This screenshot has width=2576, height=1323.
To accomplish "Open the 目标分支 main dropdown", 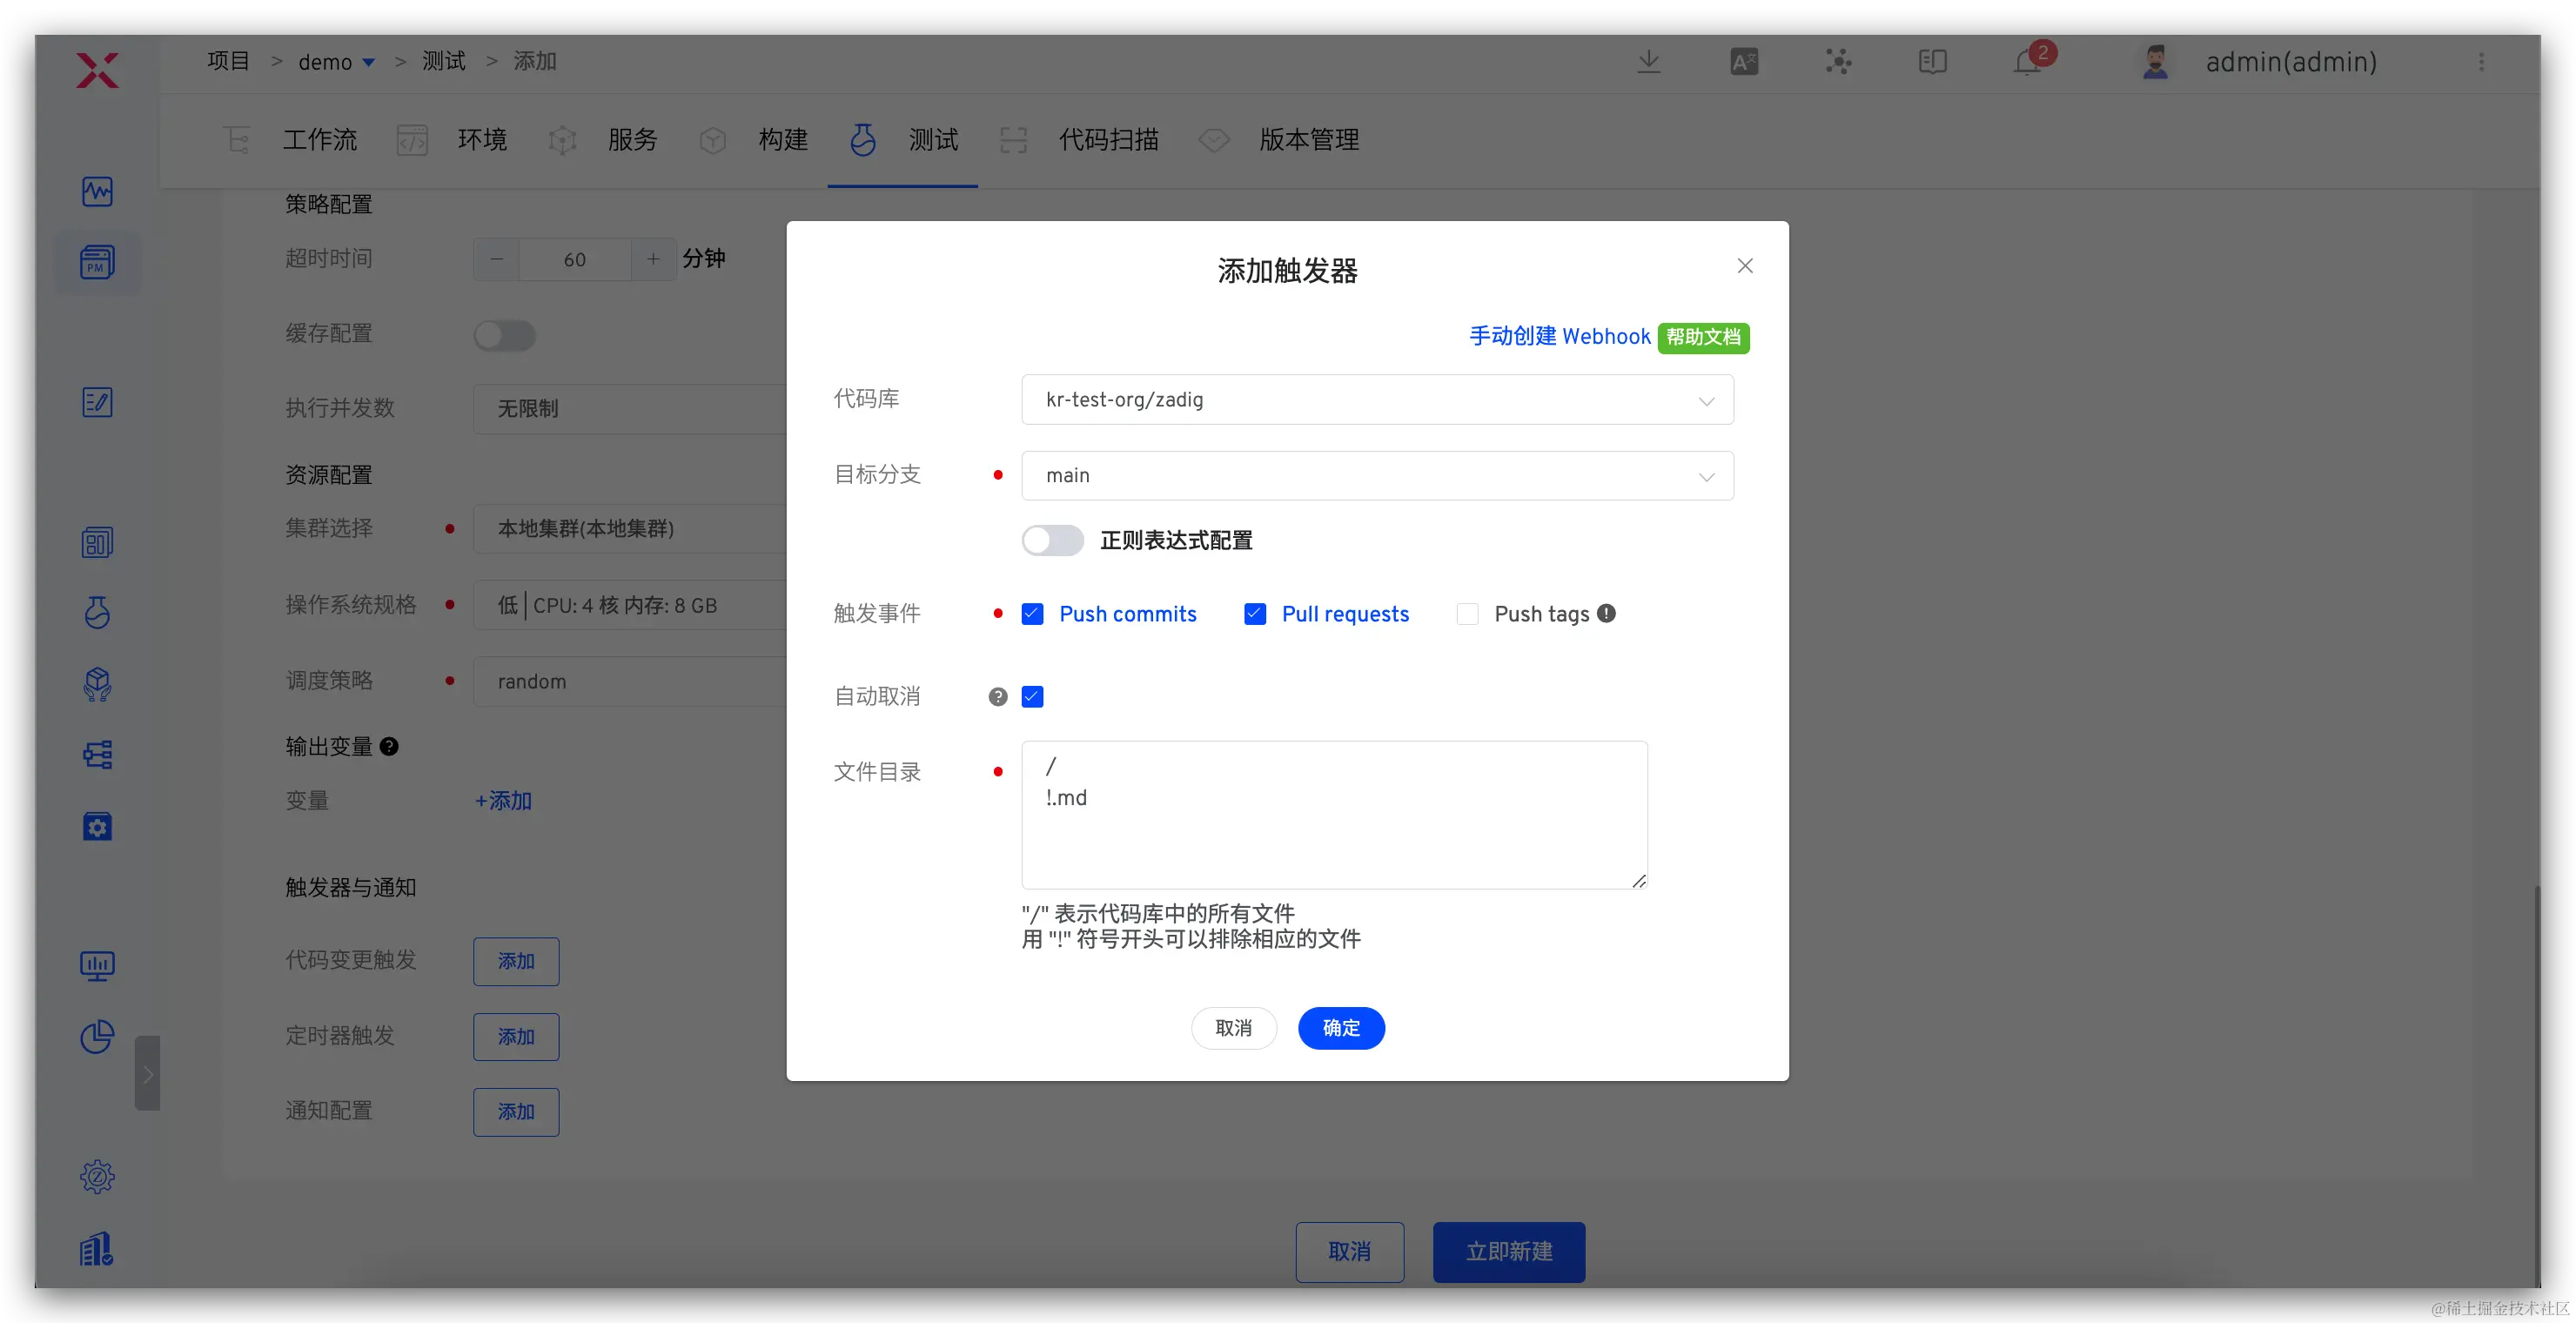I will [1377, 476].
